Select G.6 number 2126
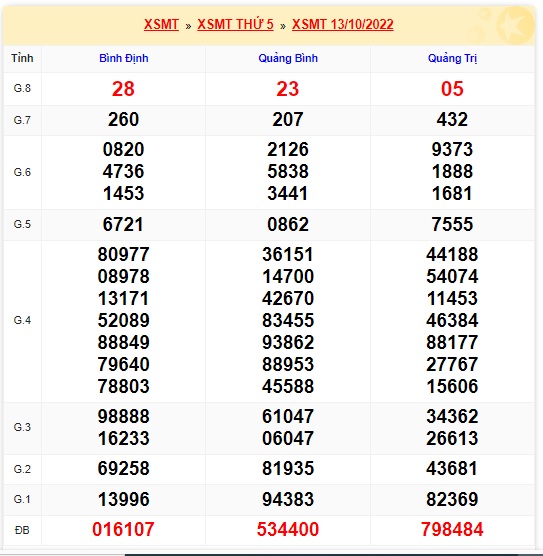The image size is (543, 556). [288, 149]
